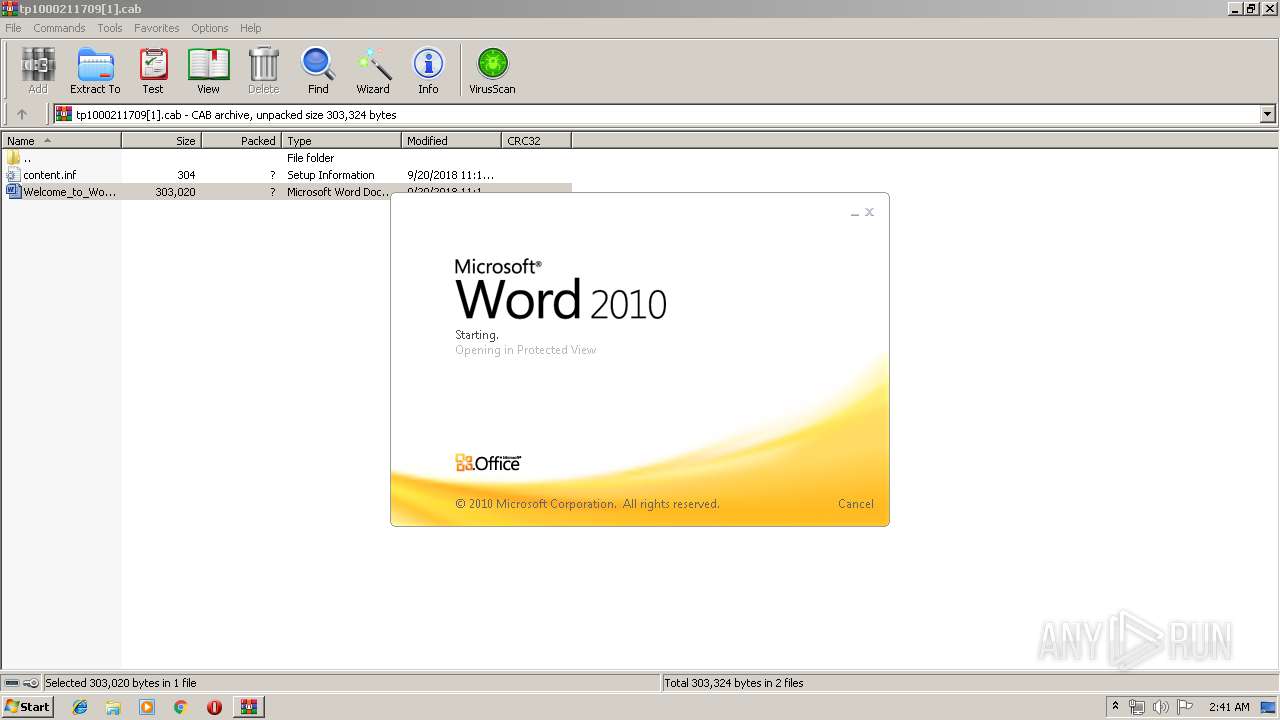Open the Commands menu
The height and width of the screenshot is (720, 1280).
click(x=59, y=28)
